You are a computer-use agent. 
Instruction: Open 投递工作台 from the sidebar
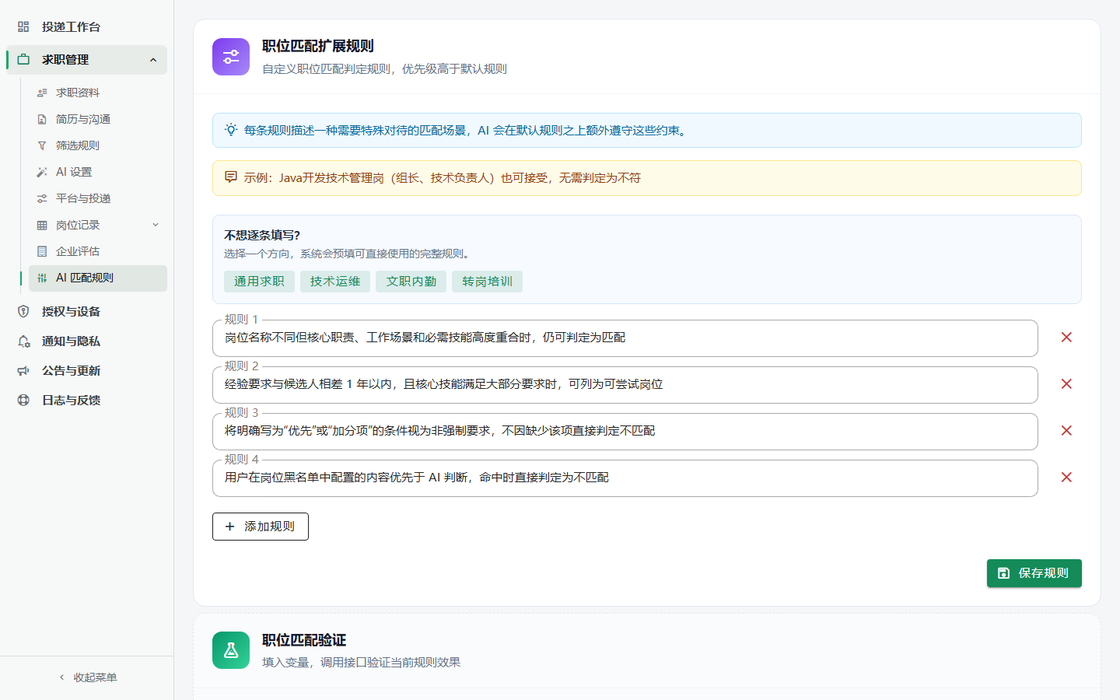point(86,27)
